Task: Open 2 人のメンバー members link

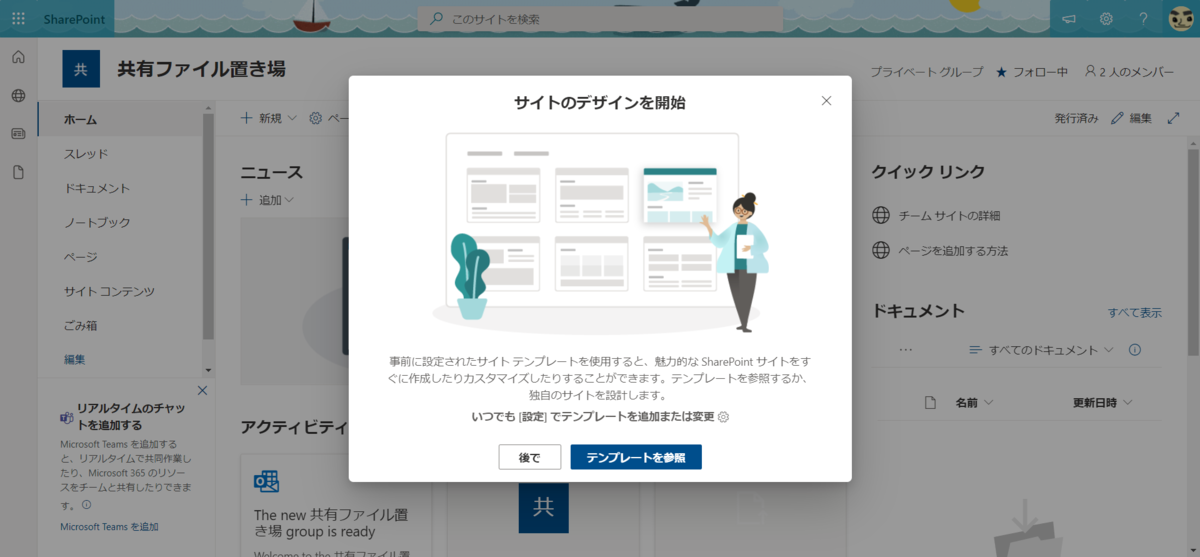Action: pyautogui.click(x=1129, y=72)
